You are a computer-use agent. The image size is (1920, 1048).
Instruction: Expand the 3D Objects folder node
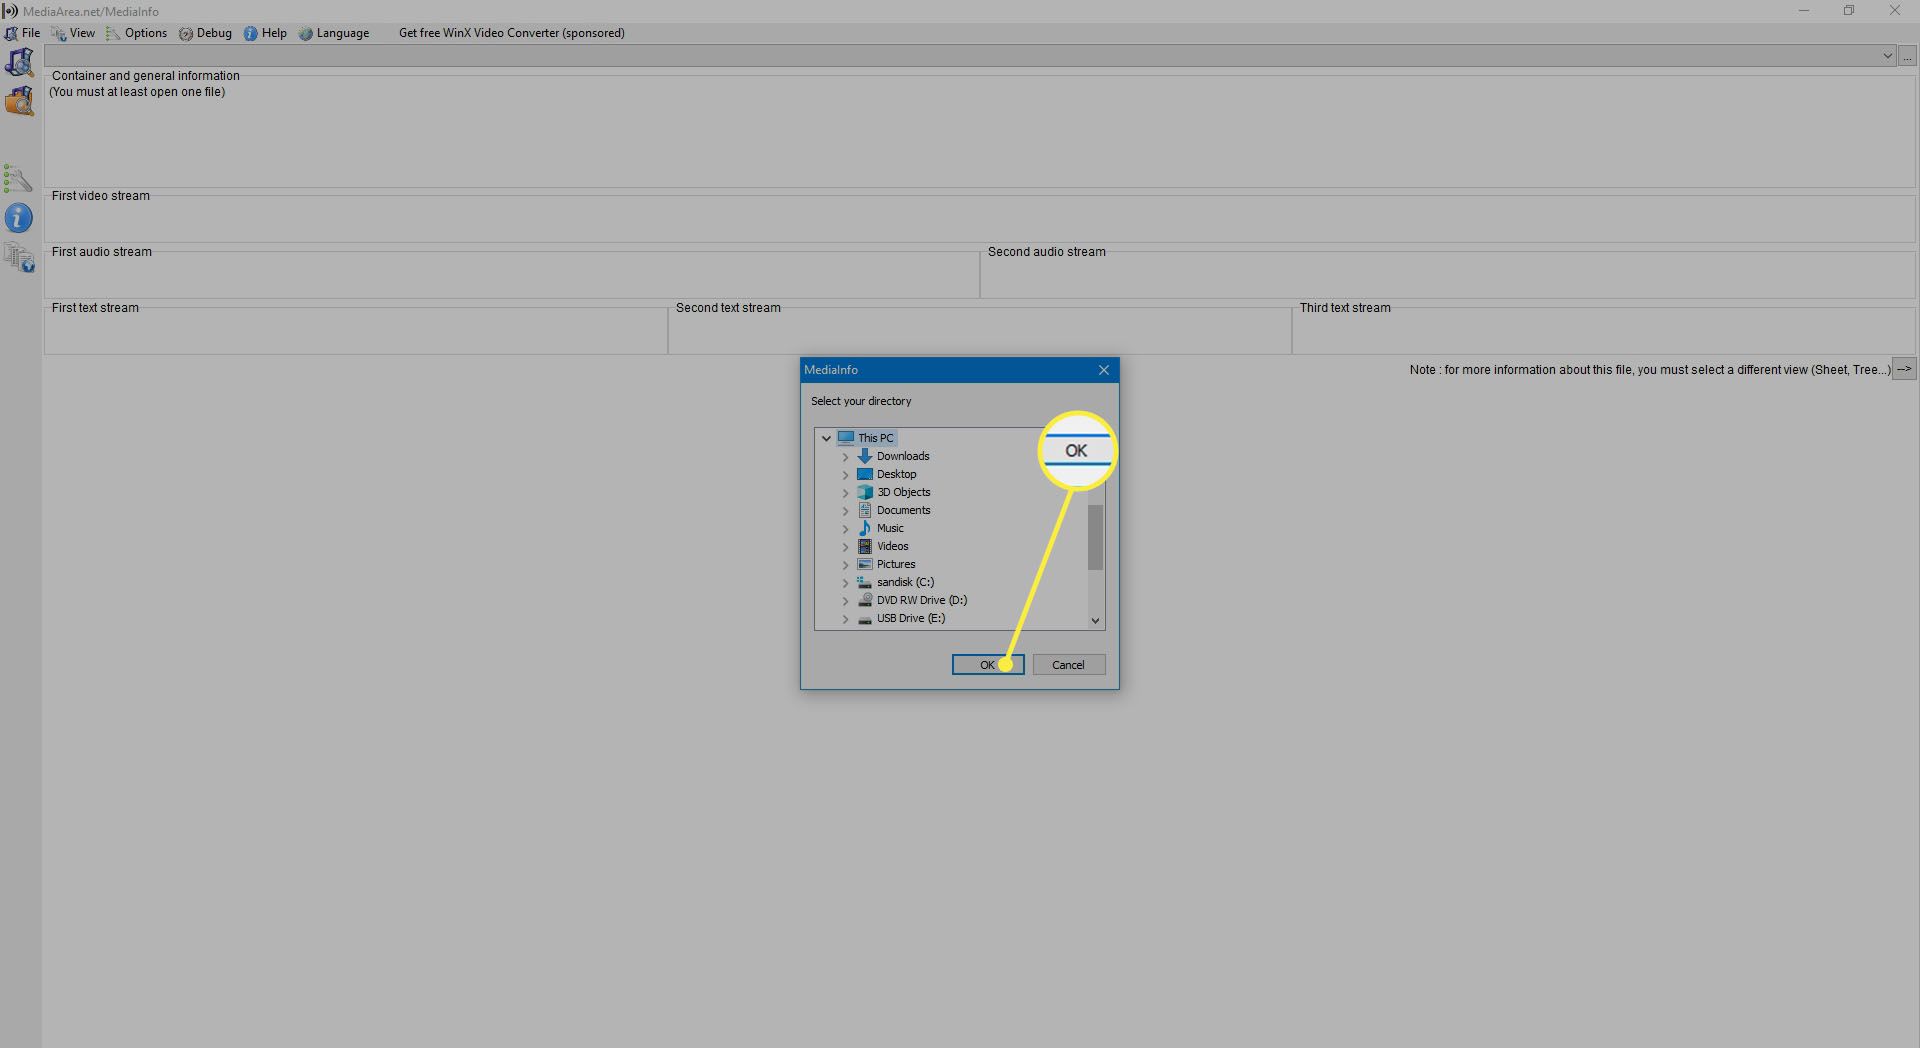point(845,492)
